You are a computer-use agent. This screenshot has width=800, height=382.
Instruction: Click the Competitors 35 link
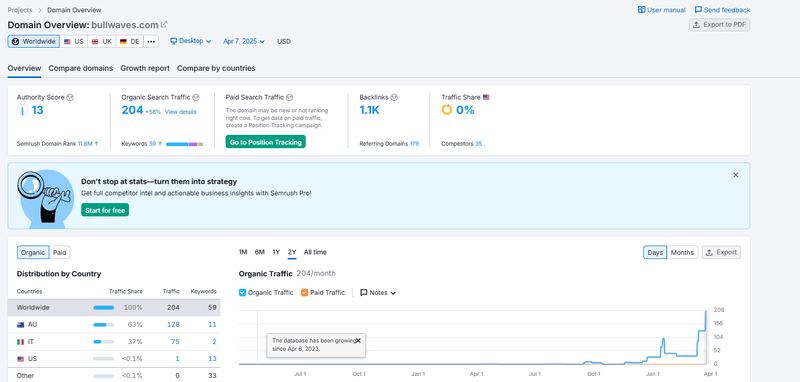(479, 144)
